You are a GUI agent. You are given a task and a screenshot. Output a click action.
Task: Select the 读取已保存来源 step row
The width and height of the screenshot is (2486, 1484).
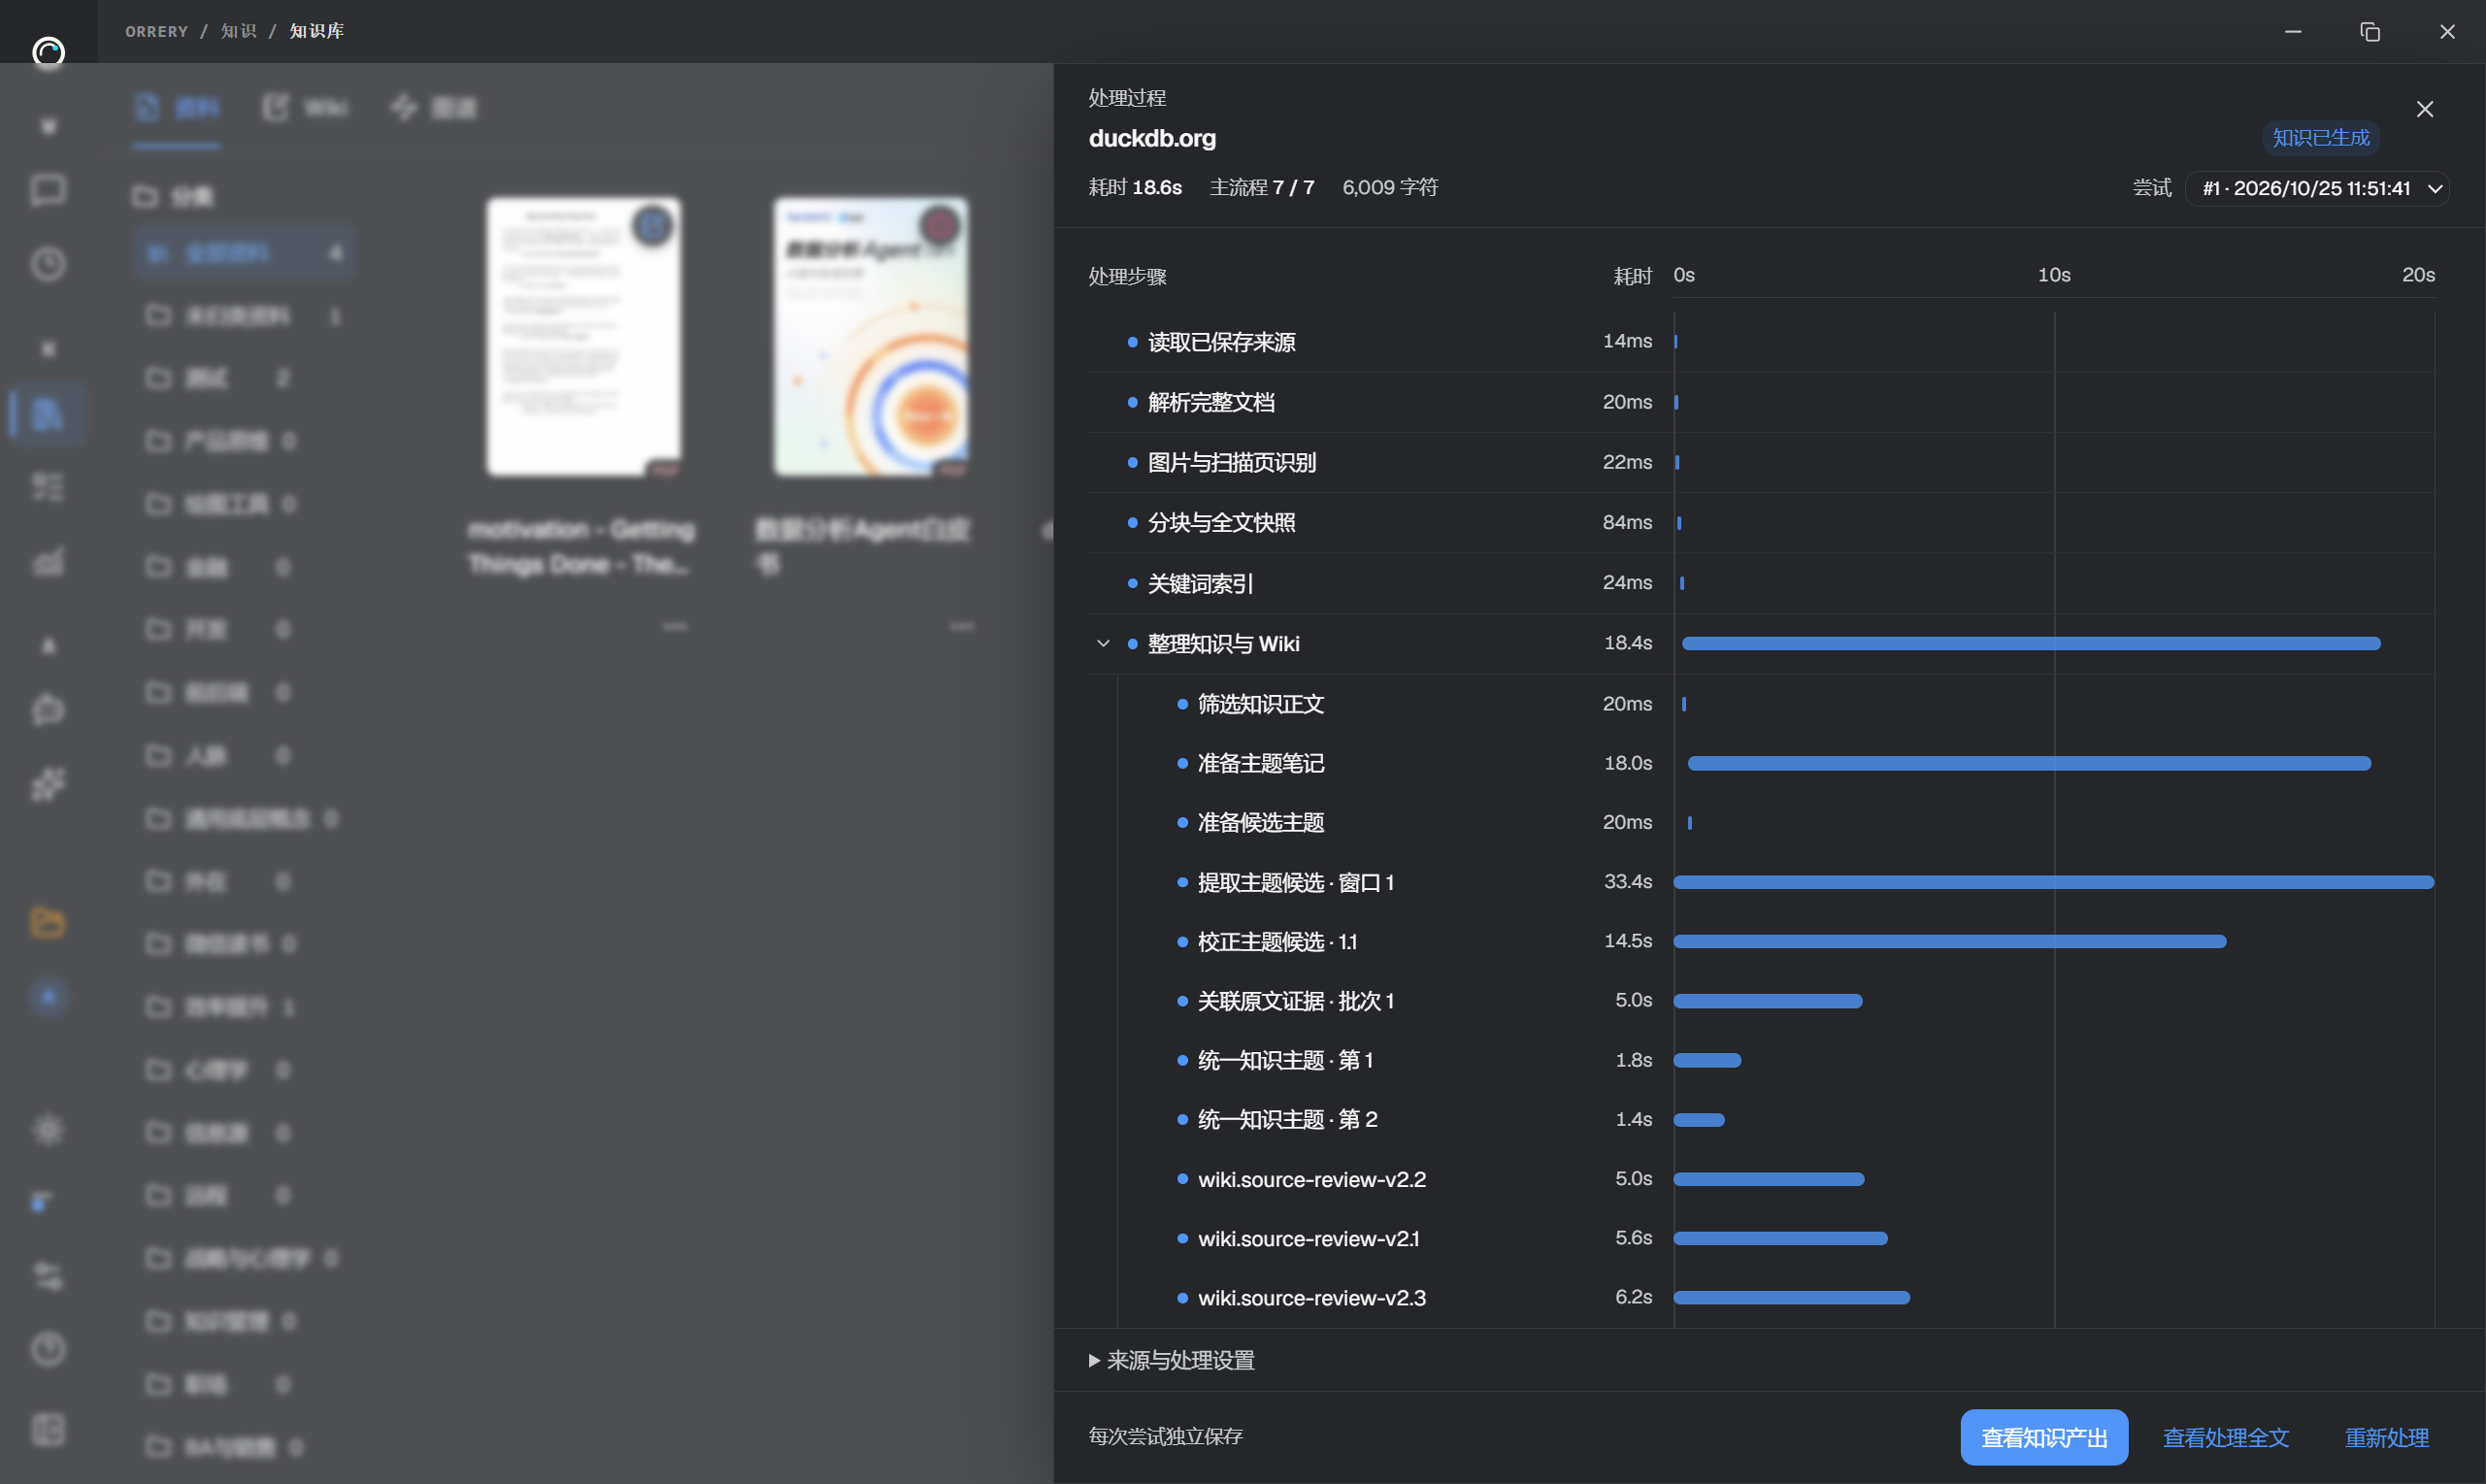pos(1760,342)
